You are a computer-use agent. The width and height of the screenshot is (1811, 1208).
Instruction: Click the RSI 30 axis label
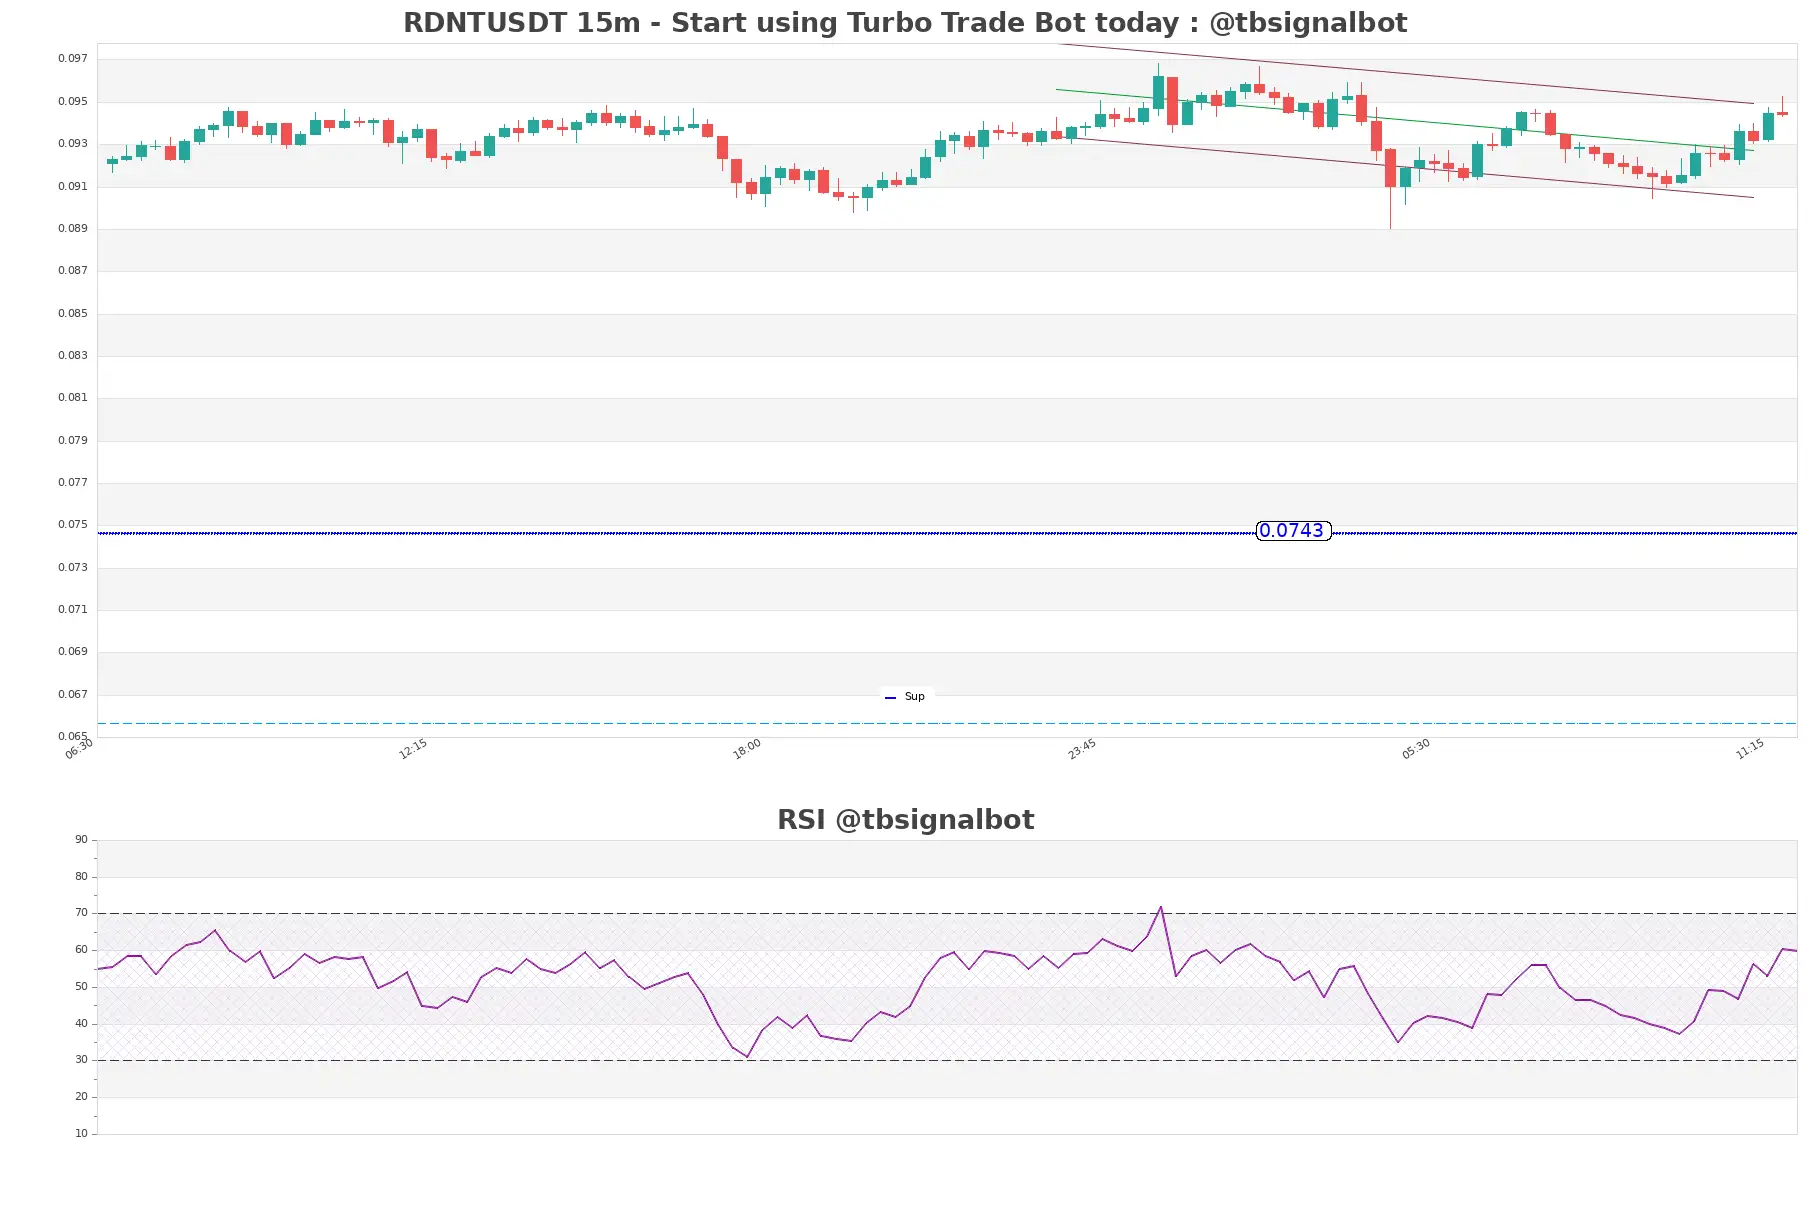click(81, 1059)
